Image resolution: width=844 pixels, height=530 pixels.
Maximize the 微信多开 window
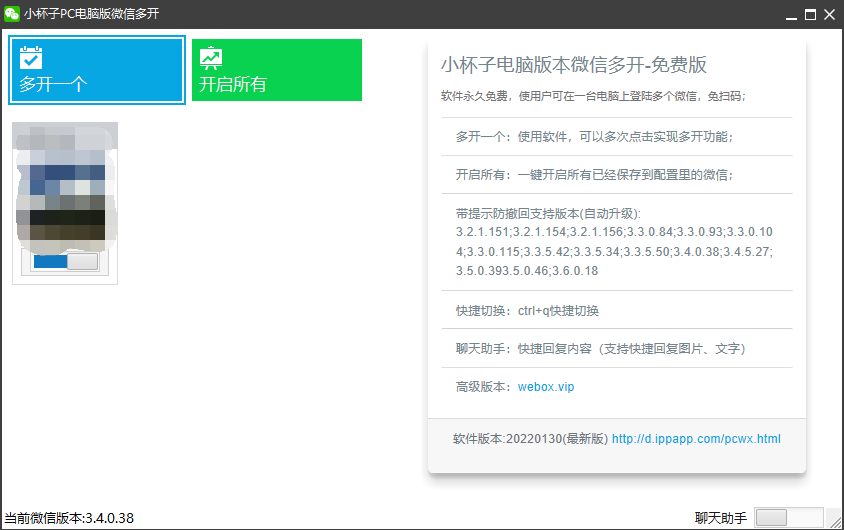point(810,15)
